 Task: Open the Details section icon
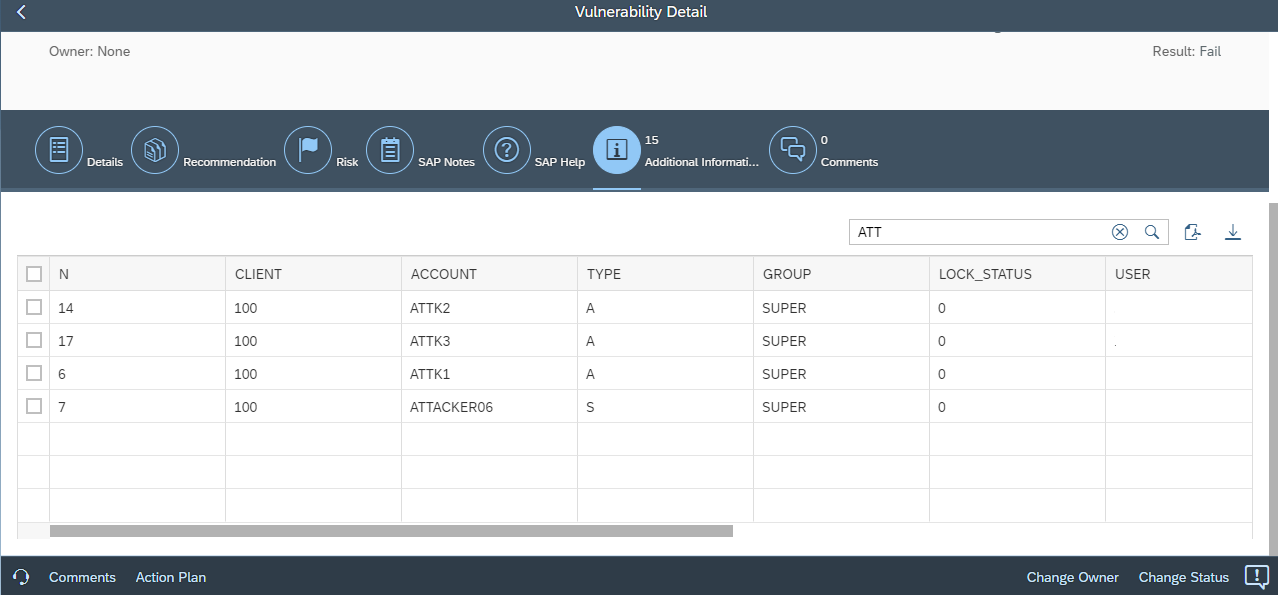point(59,150)
